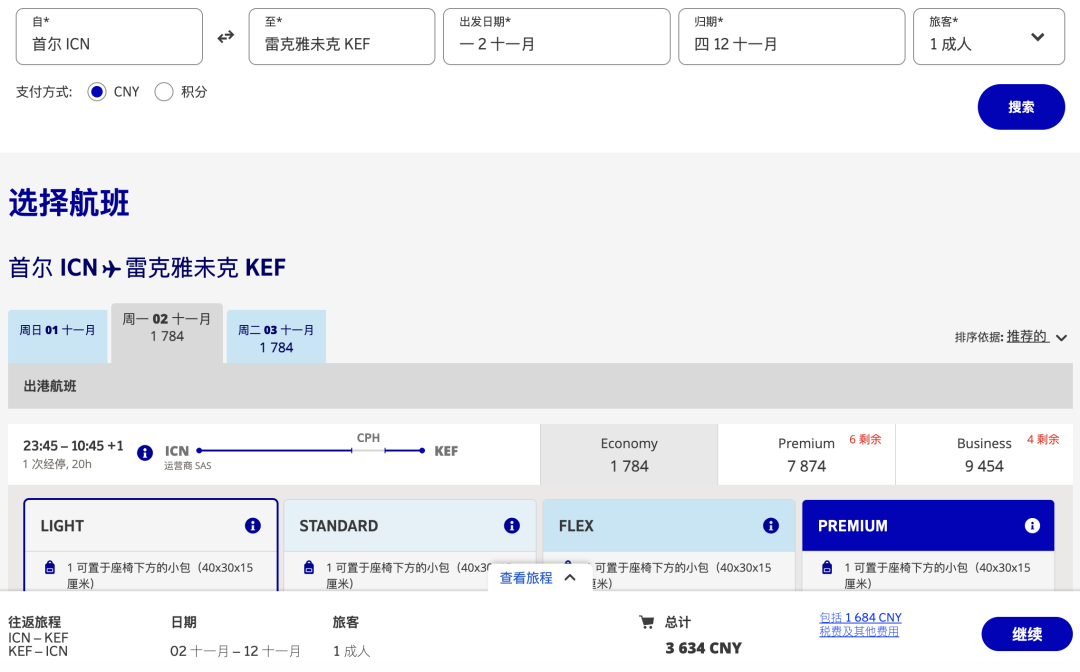Select the 周二 03 十一月 date tab
The width and height of the screenshot is (1080, 672).
(276, 338)
